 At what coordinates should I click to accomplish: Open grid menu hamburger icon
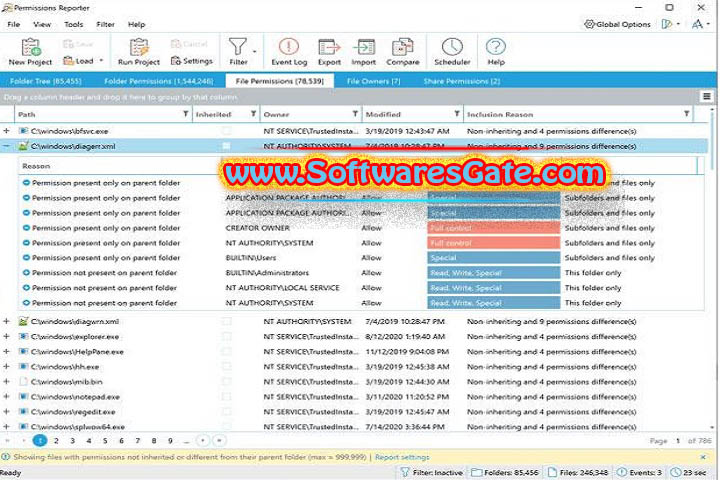pos(707,96)
